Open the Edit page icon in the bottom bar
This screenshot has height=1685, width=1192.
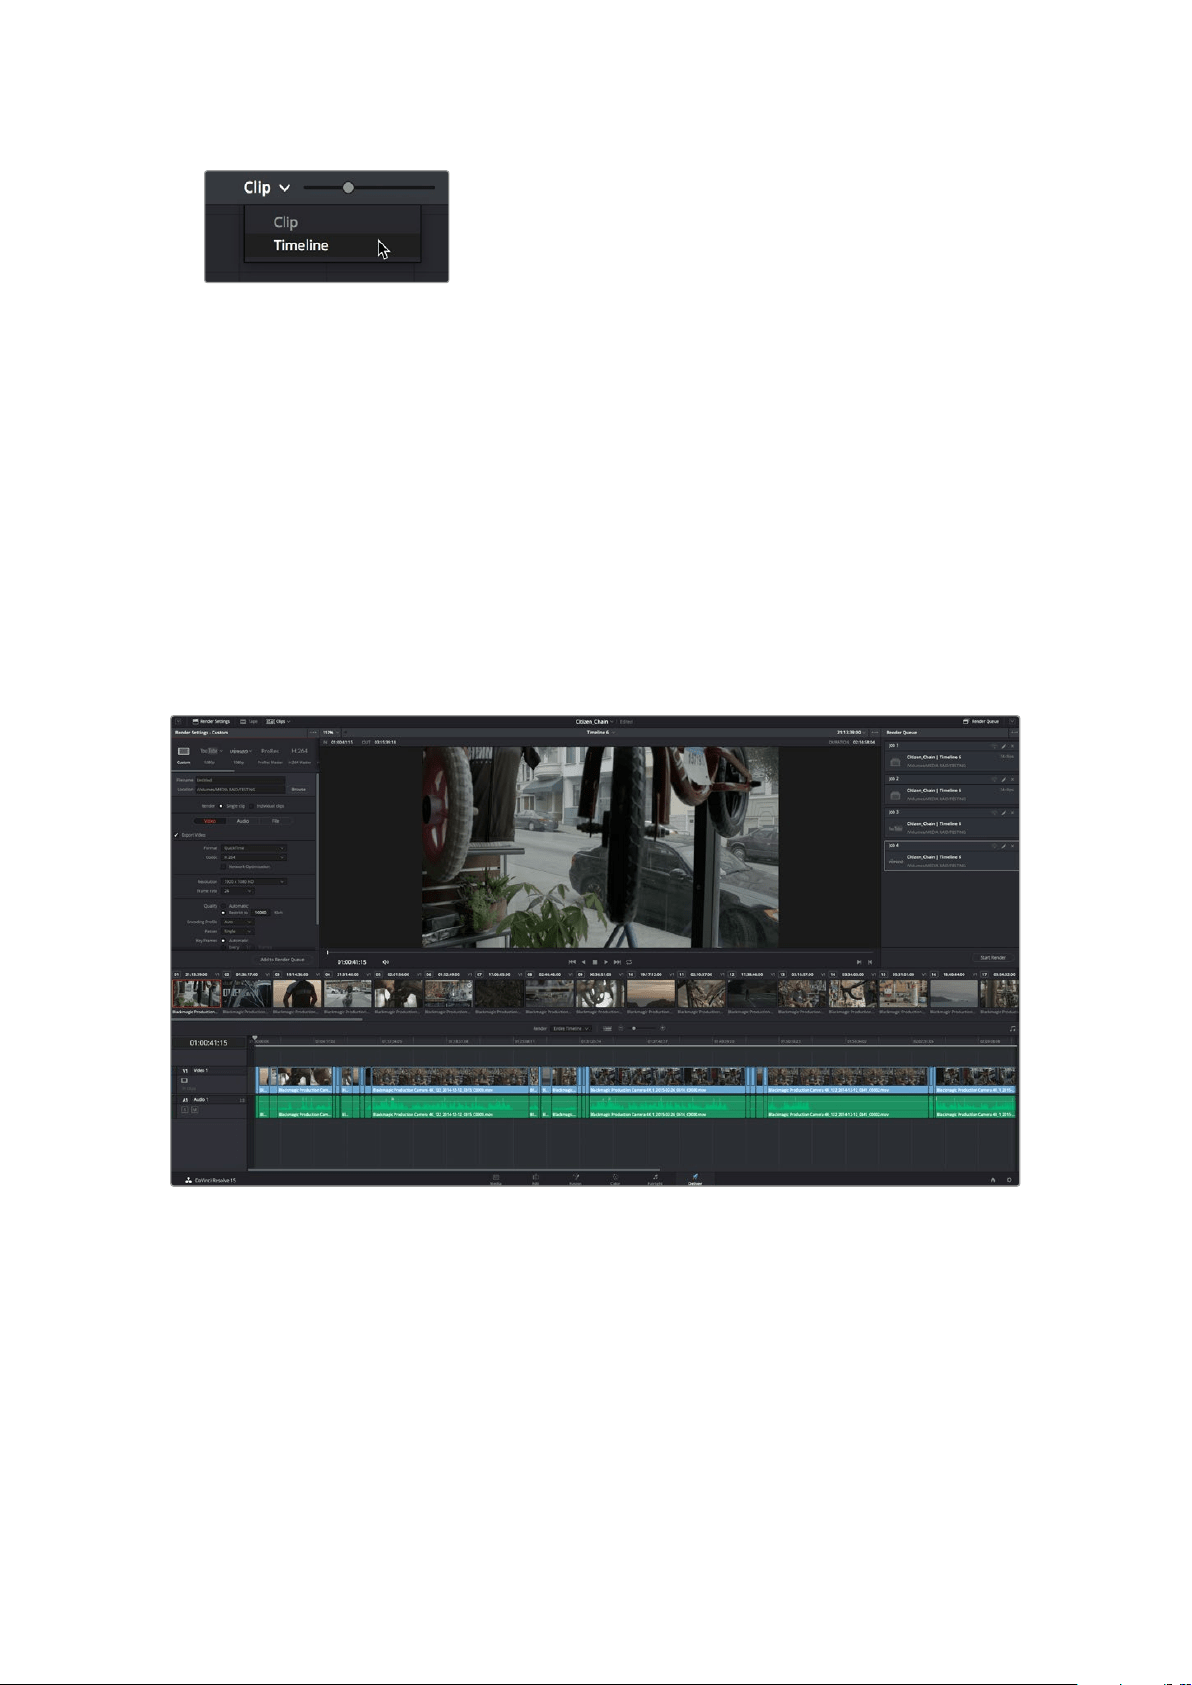click(535, 1179)
